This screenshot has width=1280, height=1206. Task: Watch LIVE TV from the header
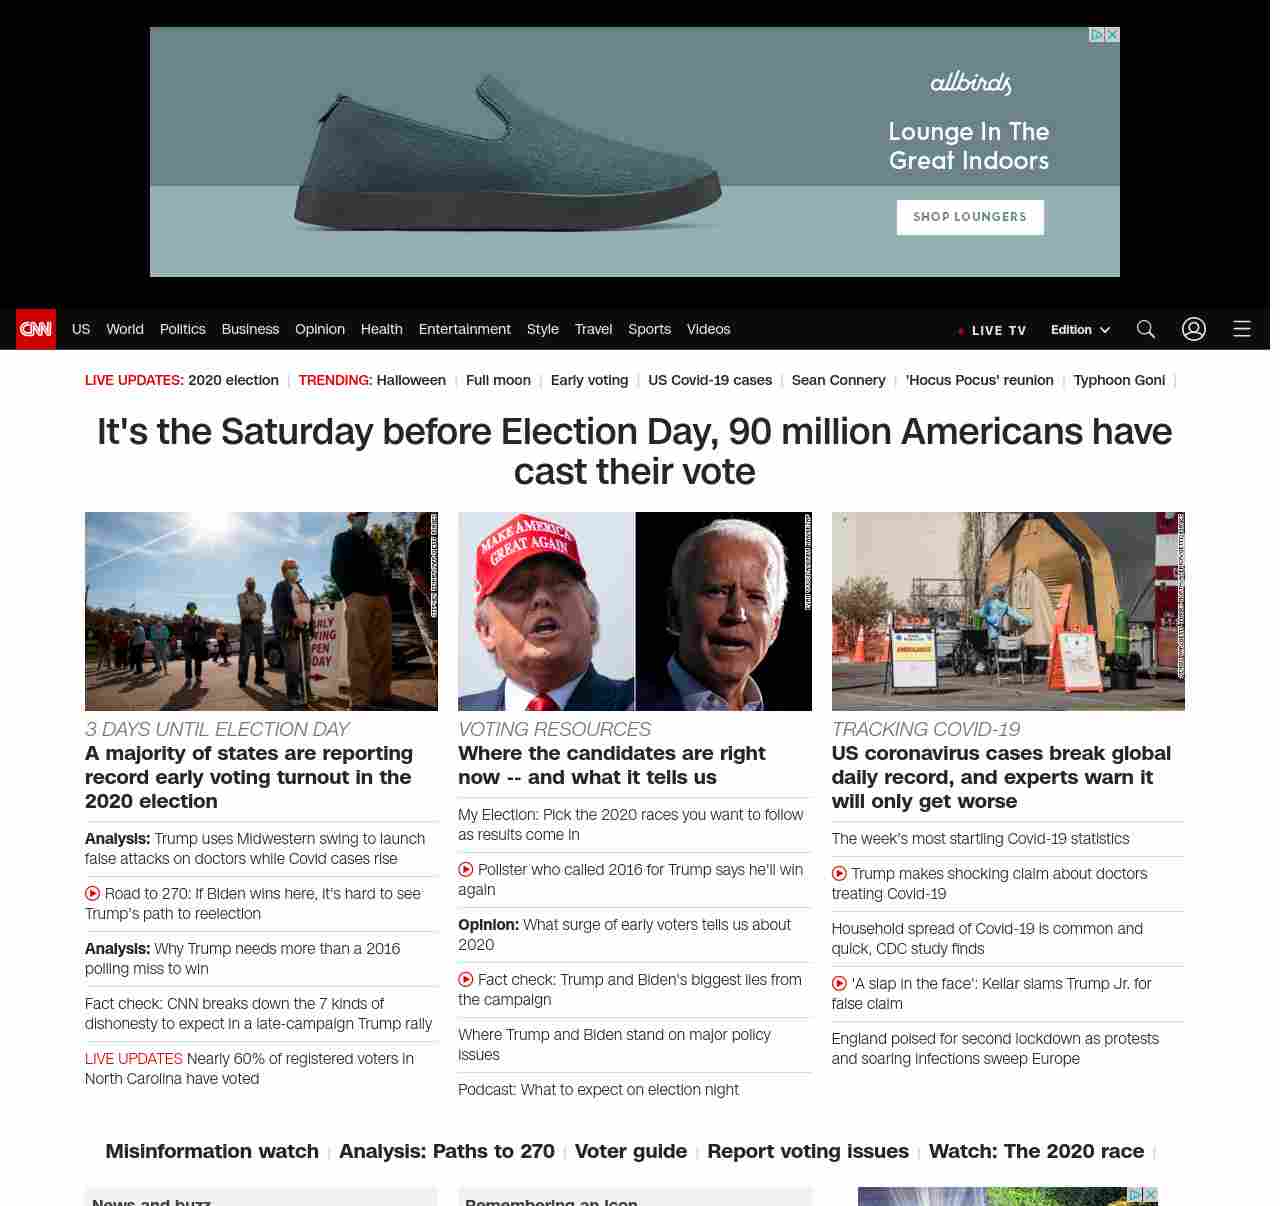click(992, 330)
